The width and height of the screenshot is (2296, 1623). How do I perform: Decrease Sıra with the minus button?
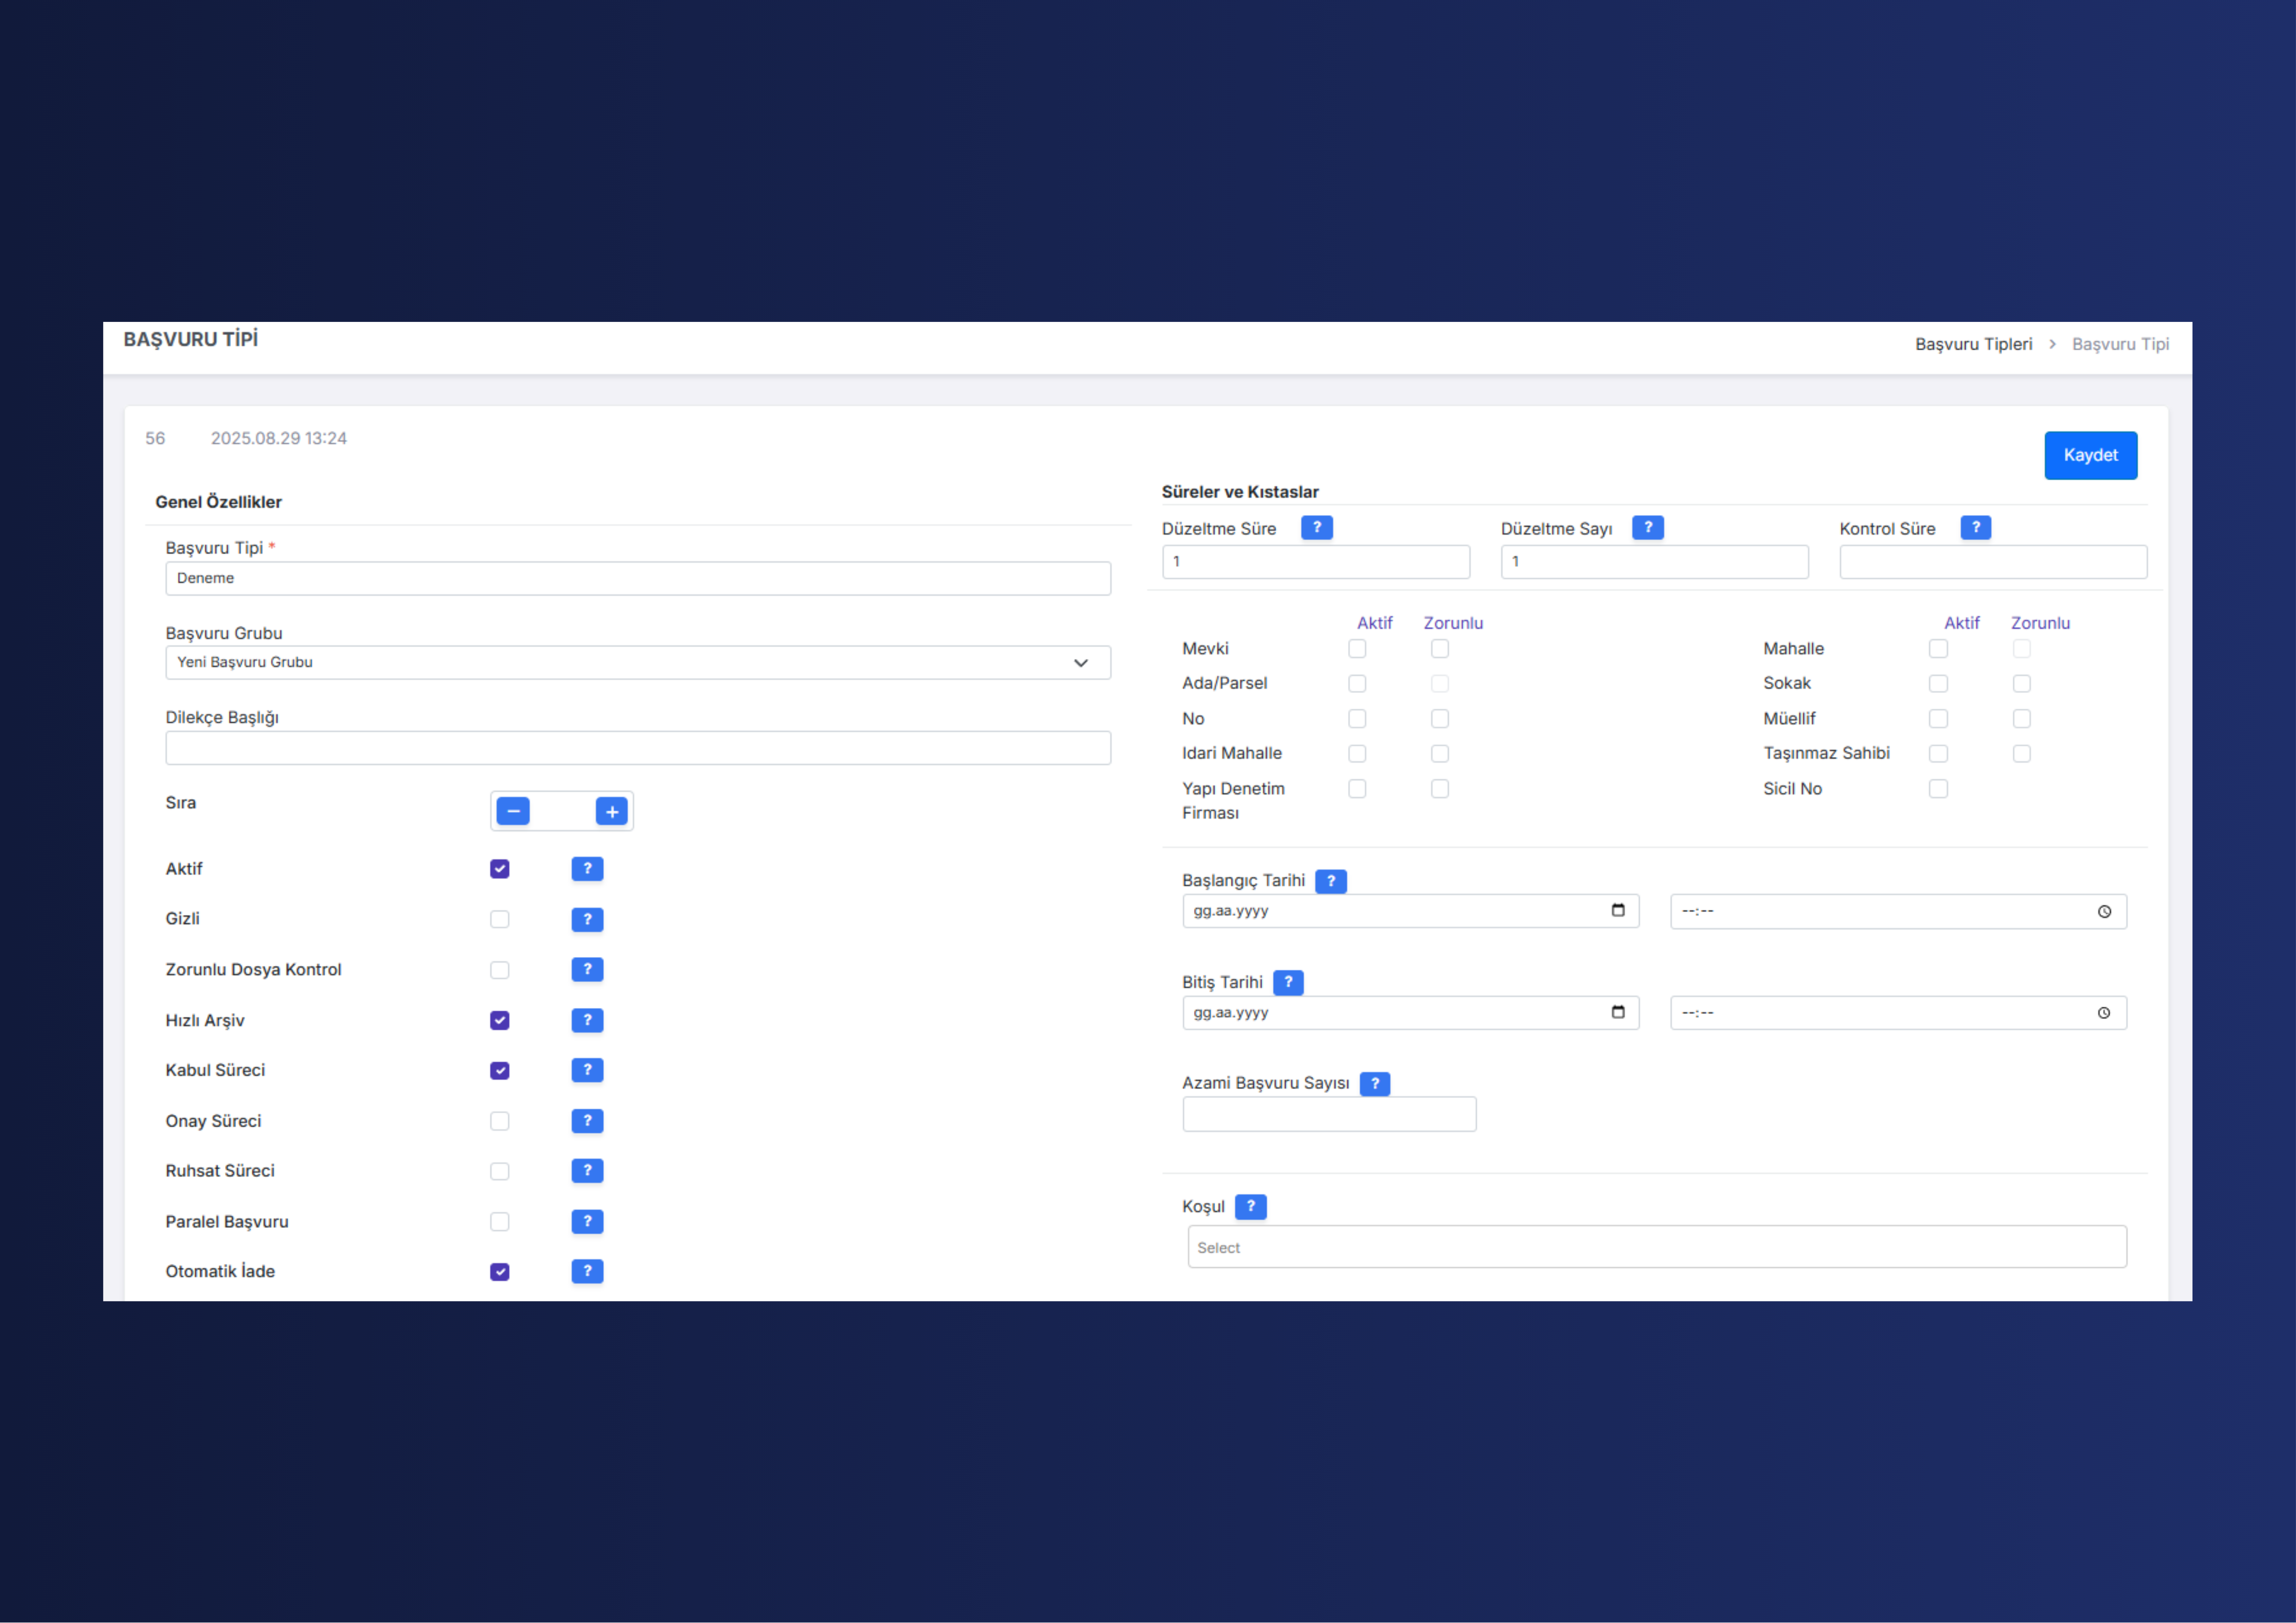point(513,811)
